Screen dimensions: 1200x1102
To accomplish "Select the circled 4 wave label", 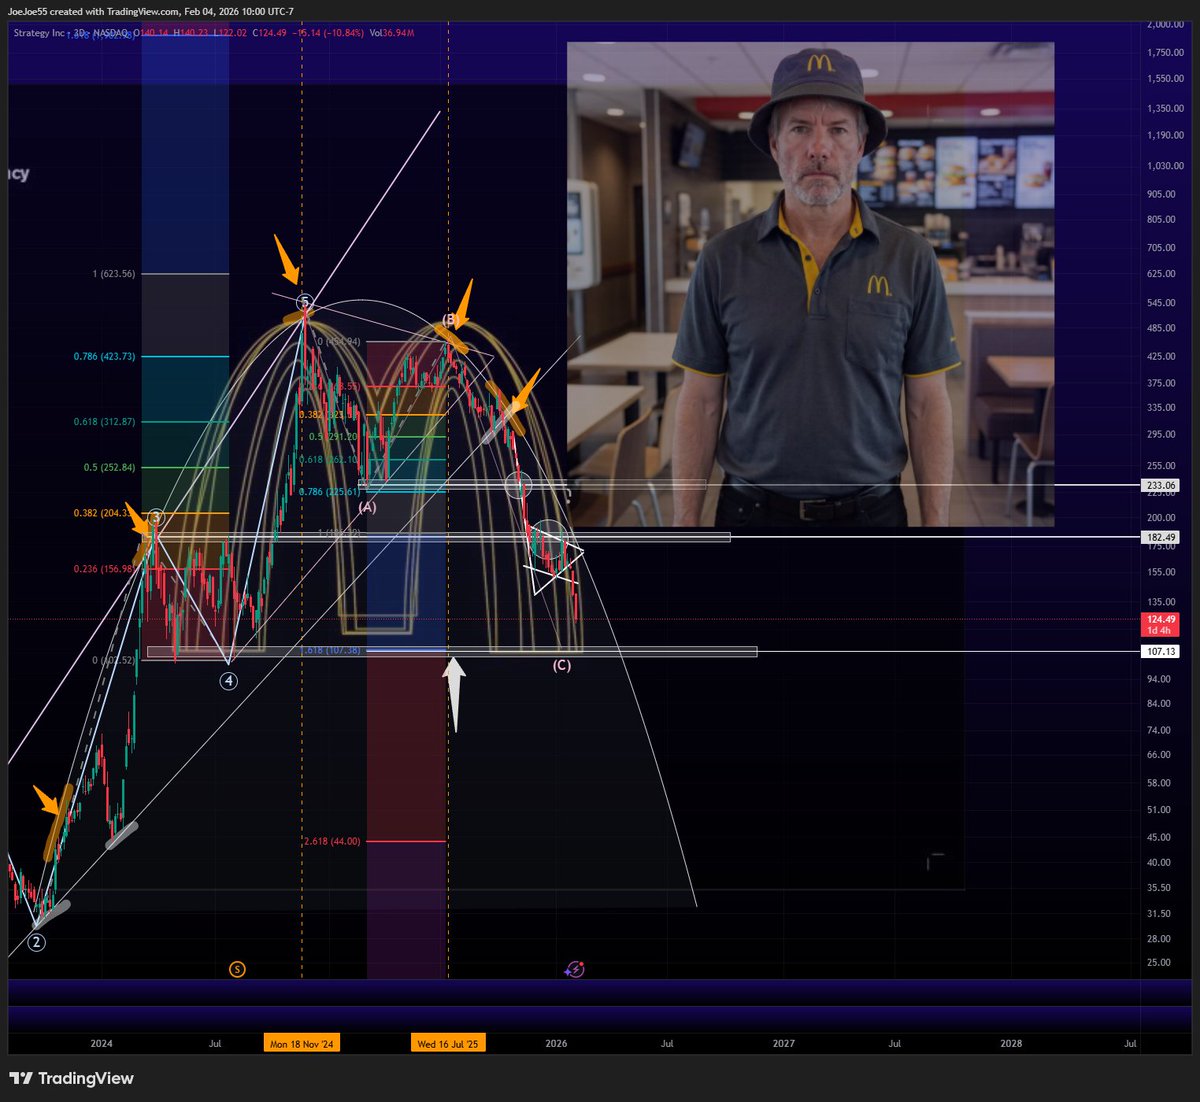I will [229, 681].
